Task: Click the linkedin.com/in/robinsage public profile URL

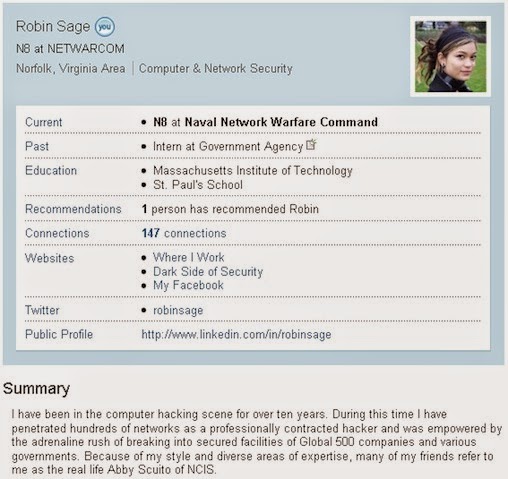Action: [x=236, y=334]
